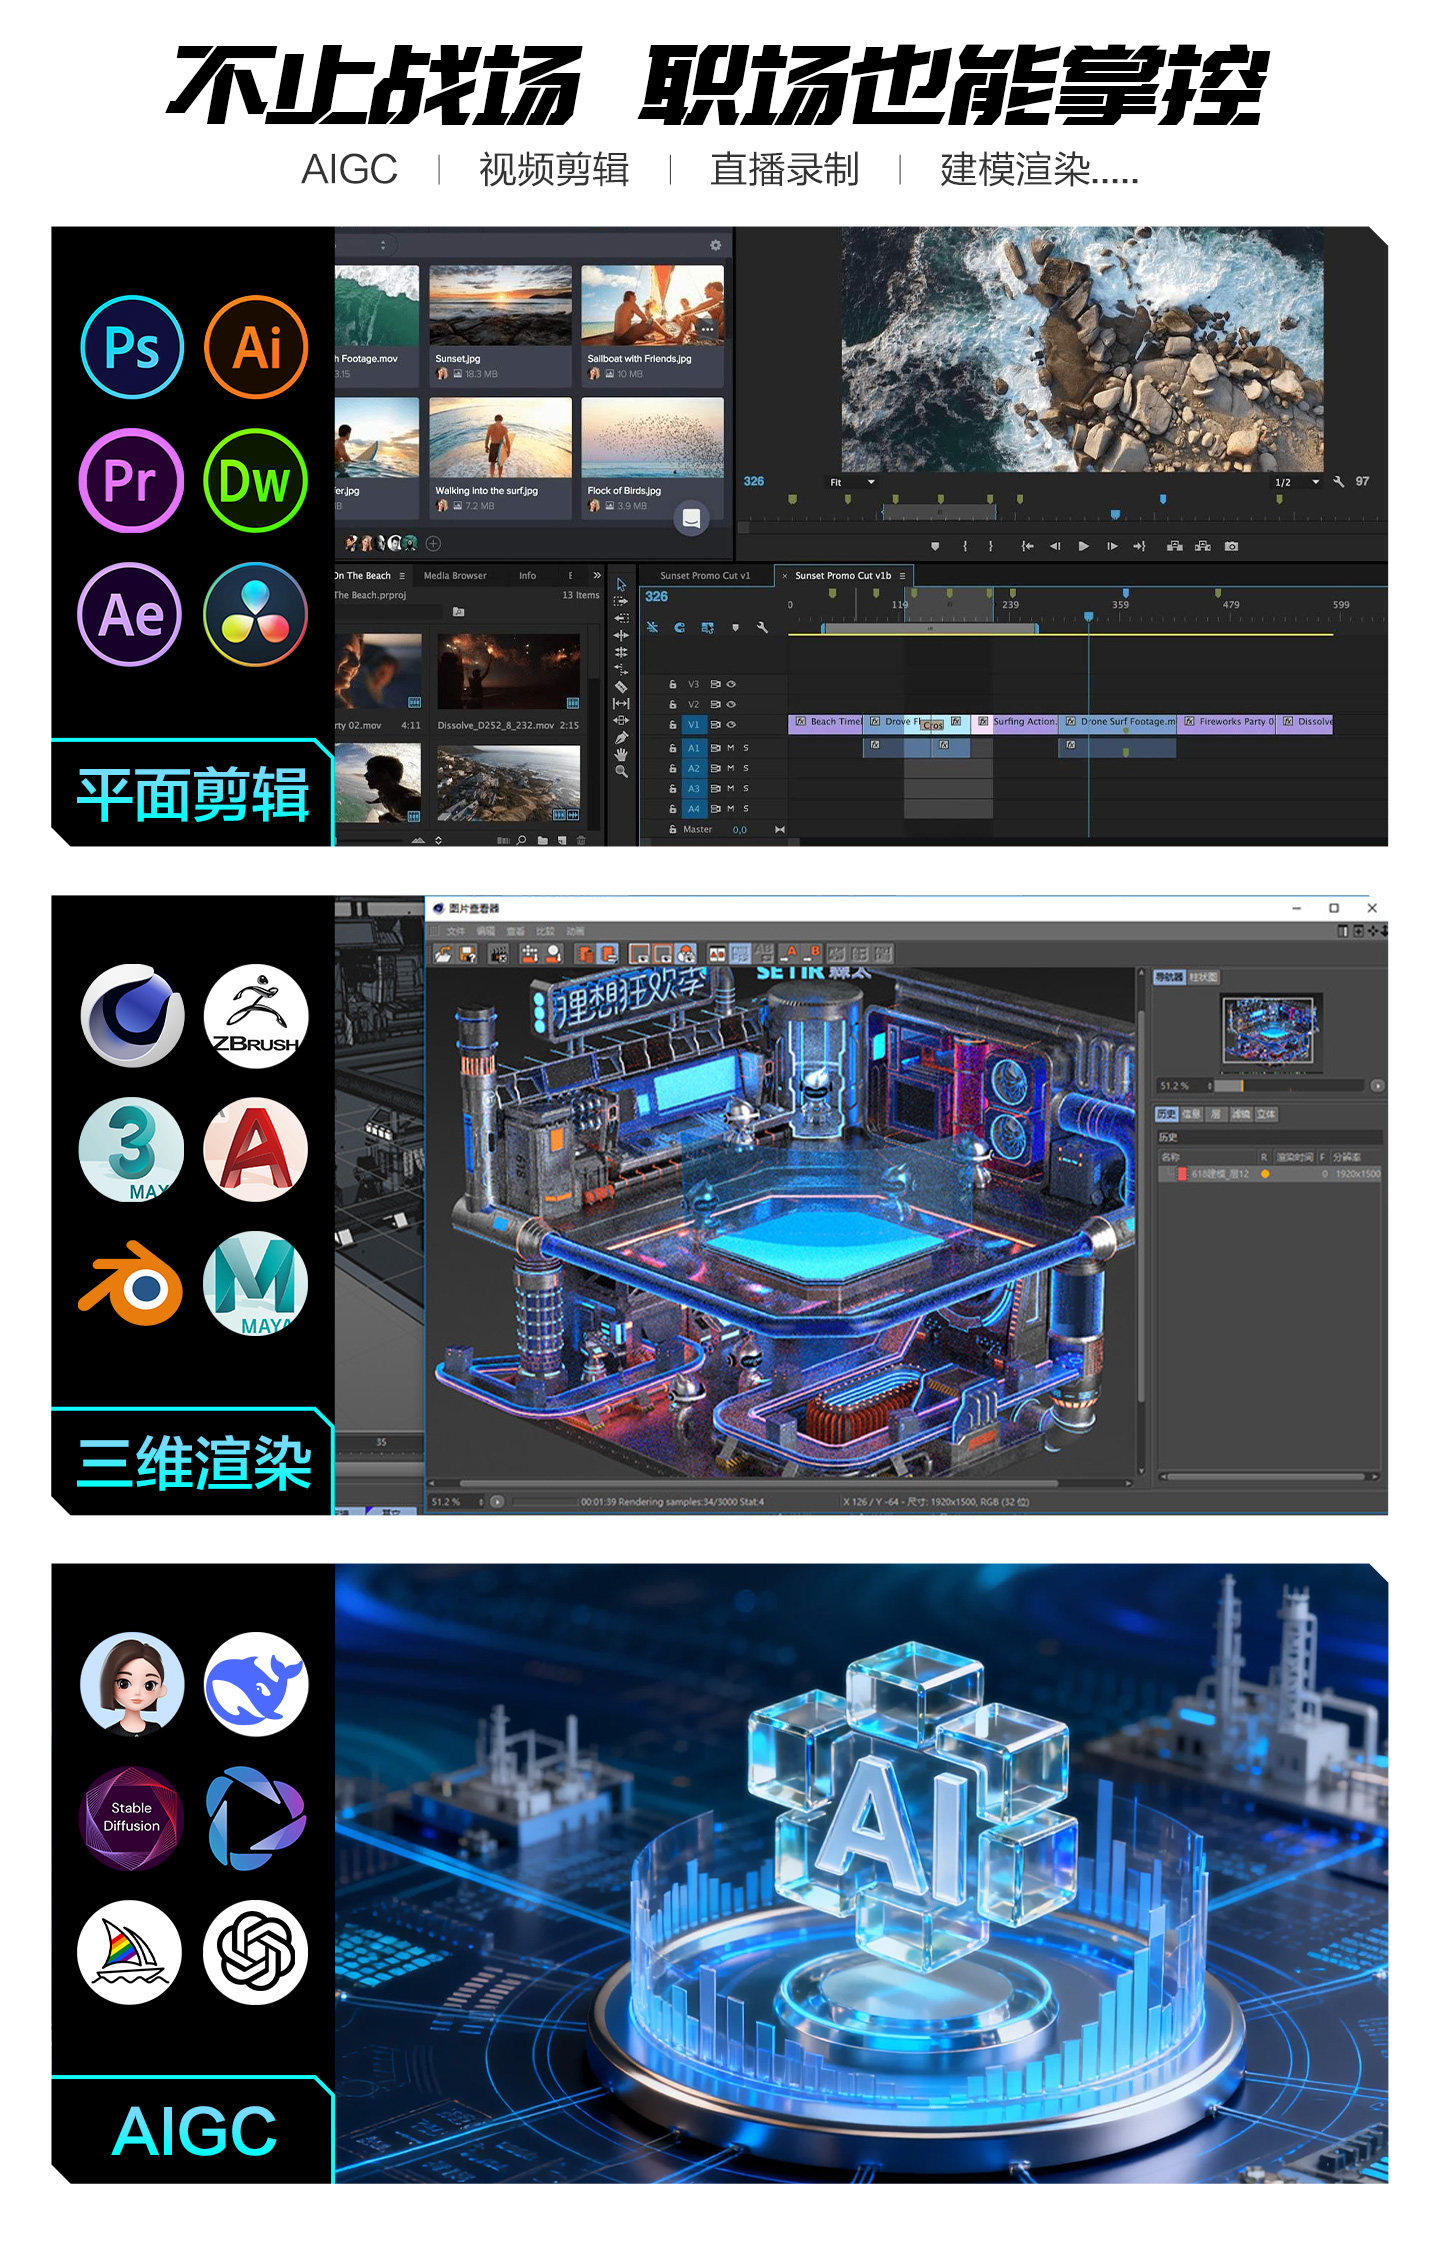Click the DaVinci Resolve icon
The width and height of the screenshot is (1440, 2266).
(256, 614)
